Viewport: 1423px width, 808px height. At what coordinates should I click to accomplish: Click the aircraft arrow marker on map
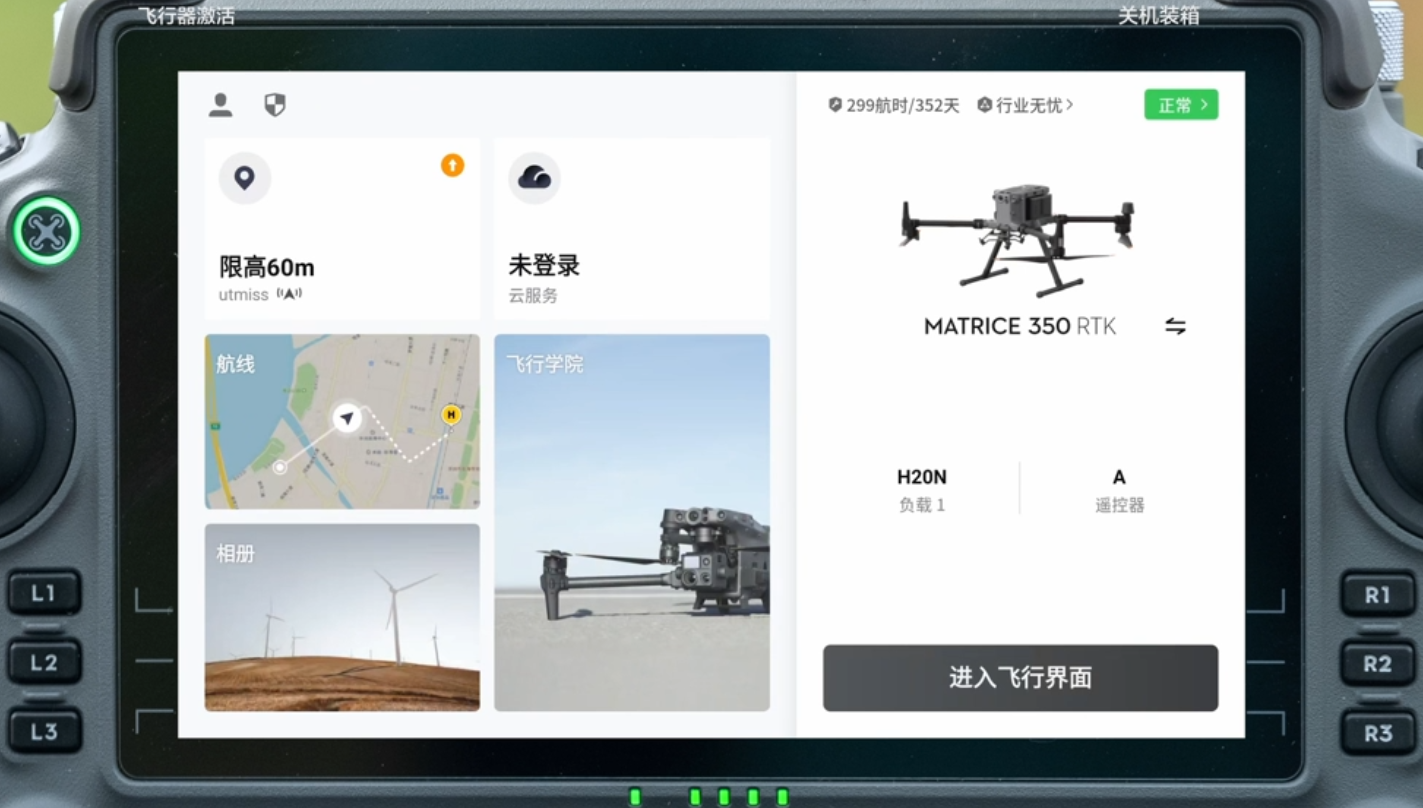pyautogui.click(x=347, y=418)
